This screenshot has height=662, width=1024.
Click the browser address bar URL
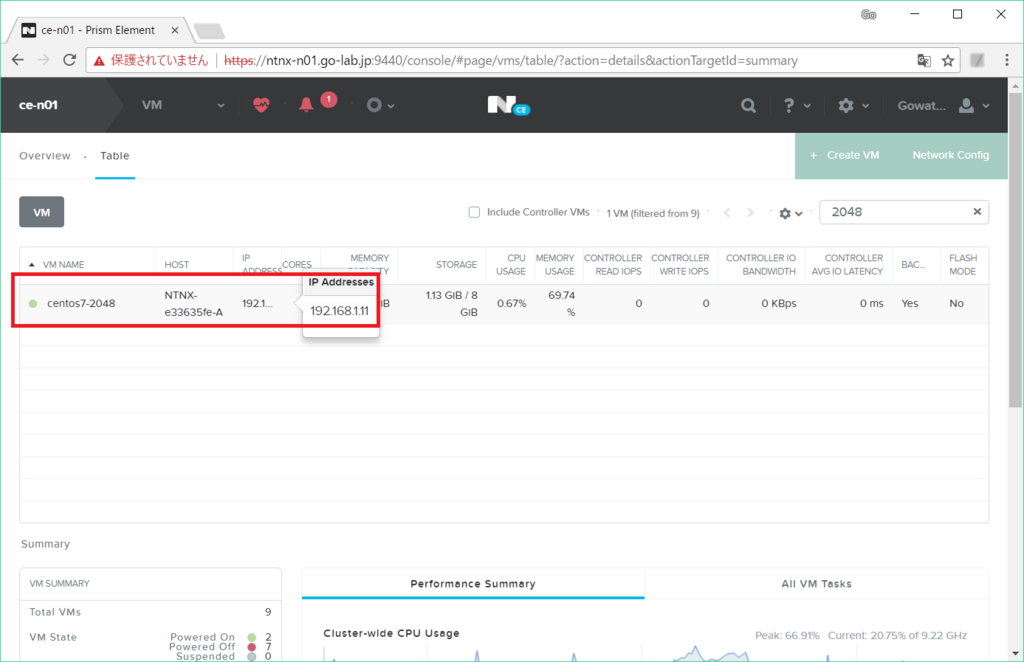tap(511, 61)
